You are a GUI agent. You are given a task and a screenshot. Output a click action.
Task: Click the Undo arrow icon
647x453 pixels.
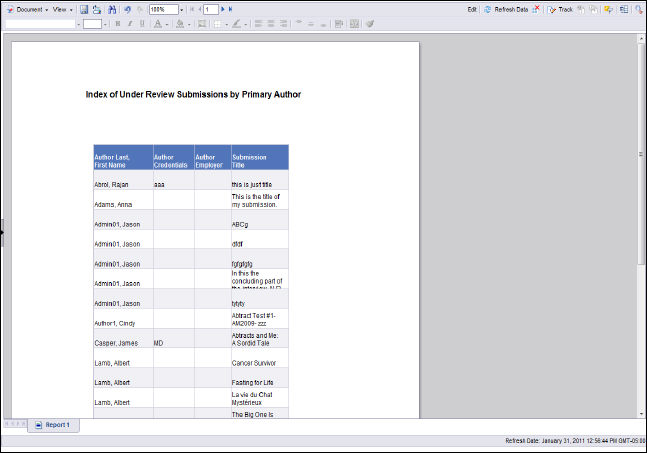point(127,8)
